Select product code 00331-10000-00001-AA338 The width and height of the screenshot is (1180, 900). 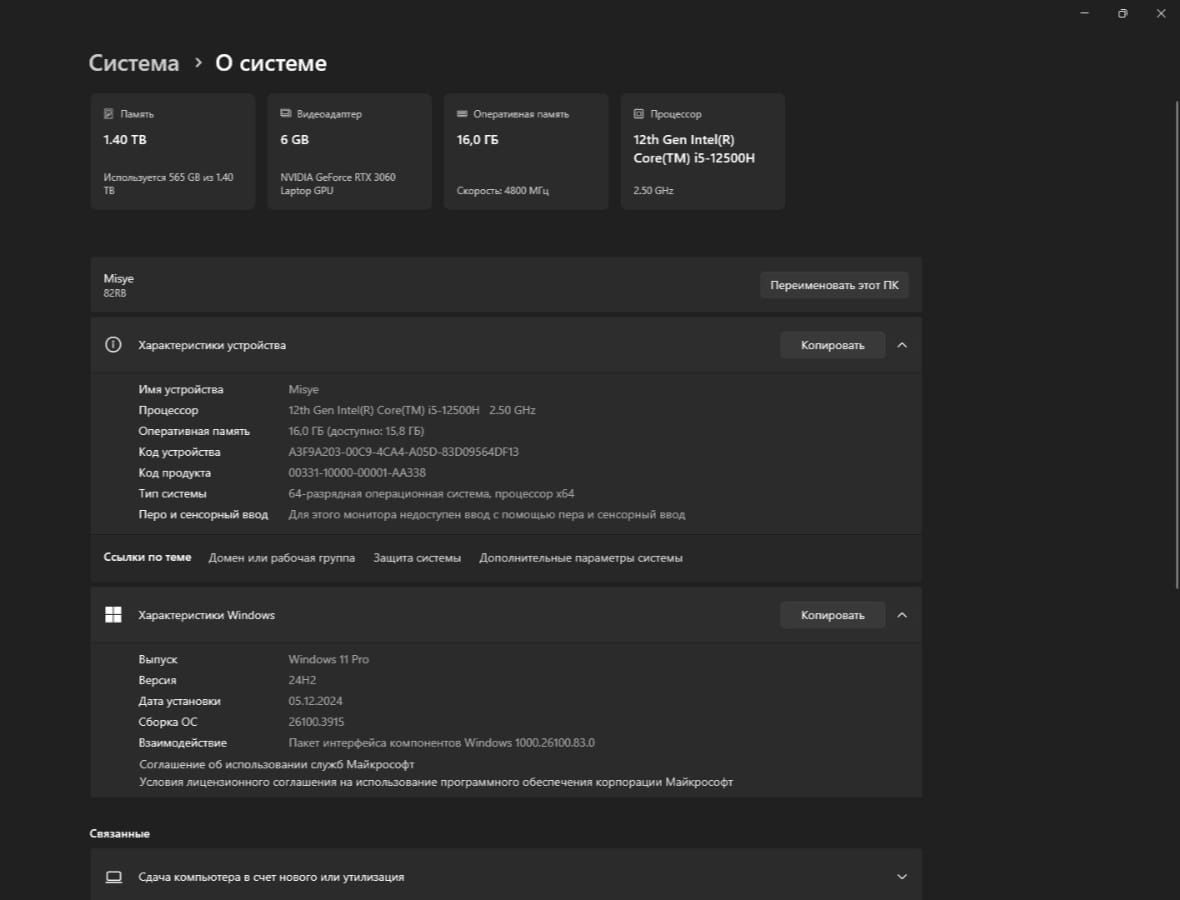tap(357, 473)
